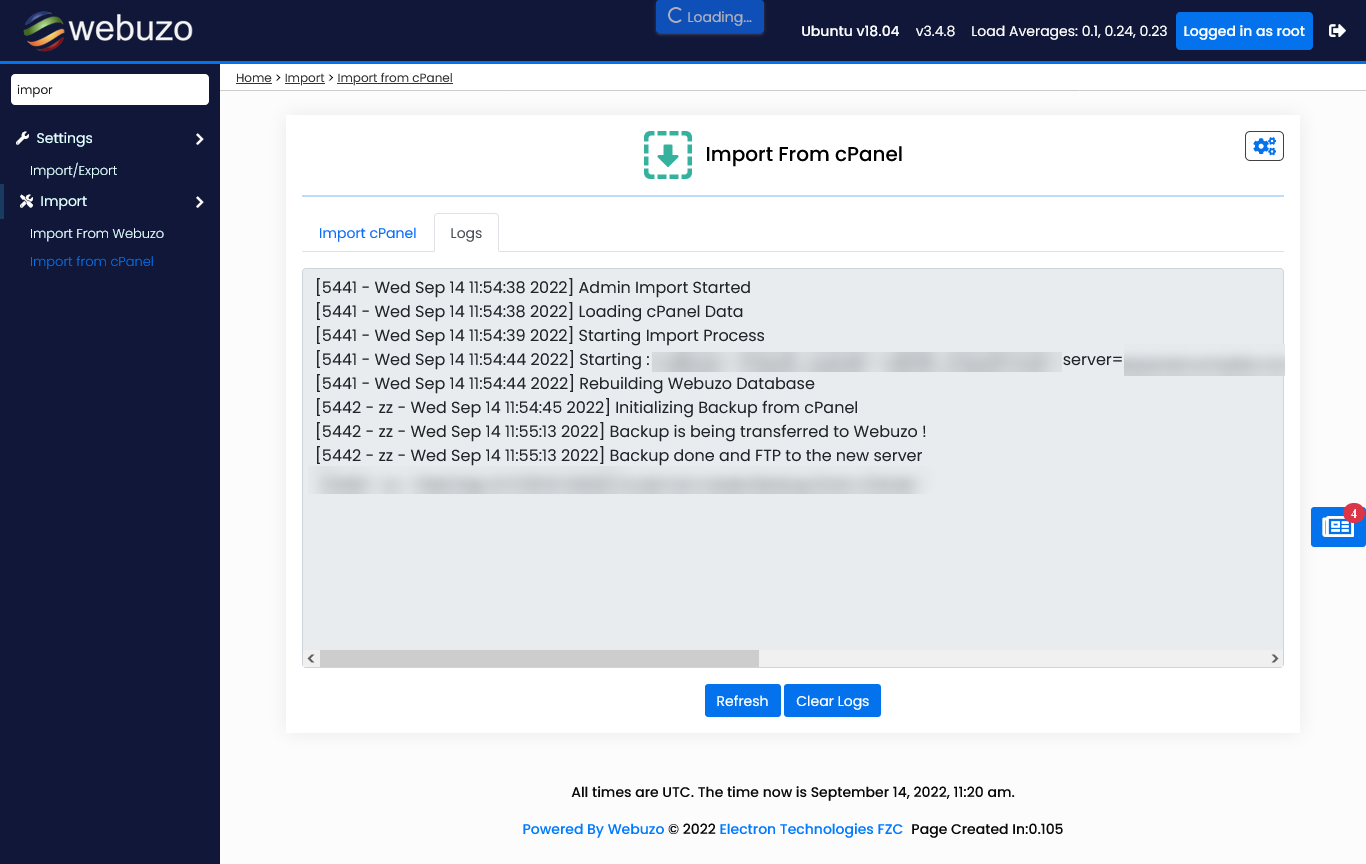Open the Electron Technologies FZC link
Viewport: 1366px width, 864px height.
point(810,828)
